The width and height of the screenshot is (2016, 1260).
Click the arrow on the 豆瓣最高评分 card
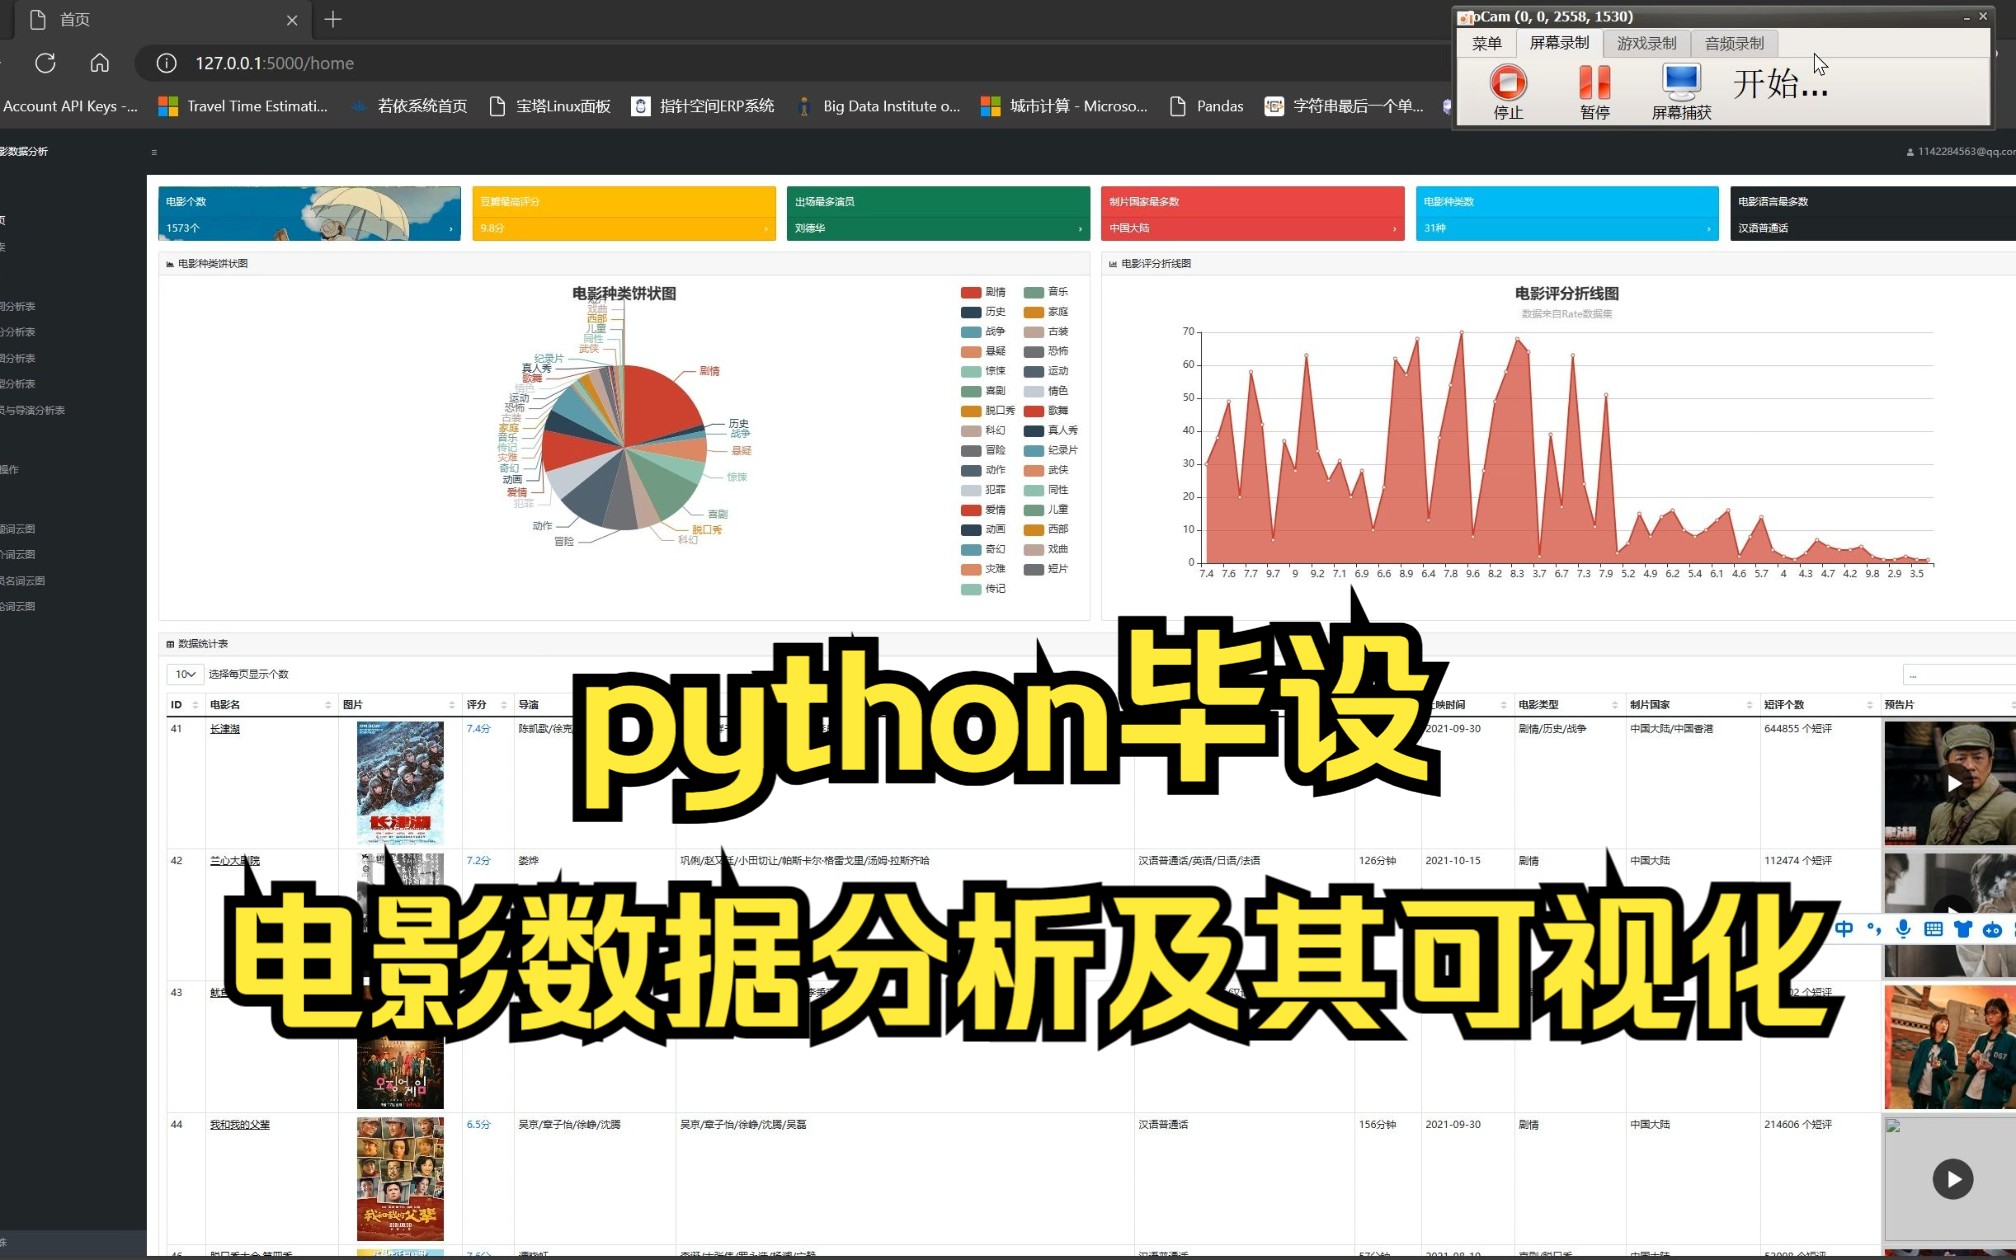(x=767, y=228)
